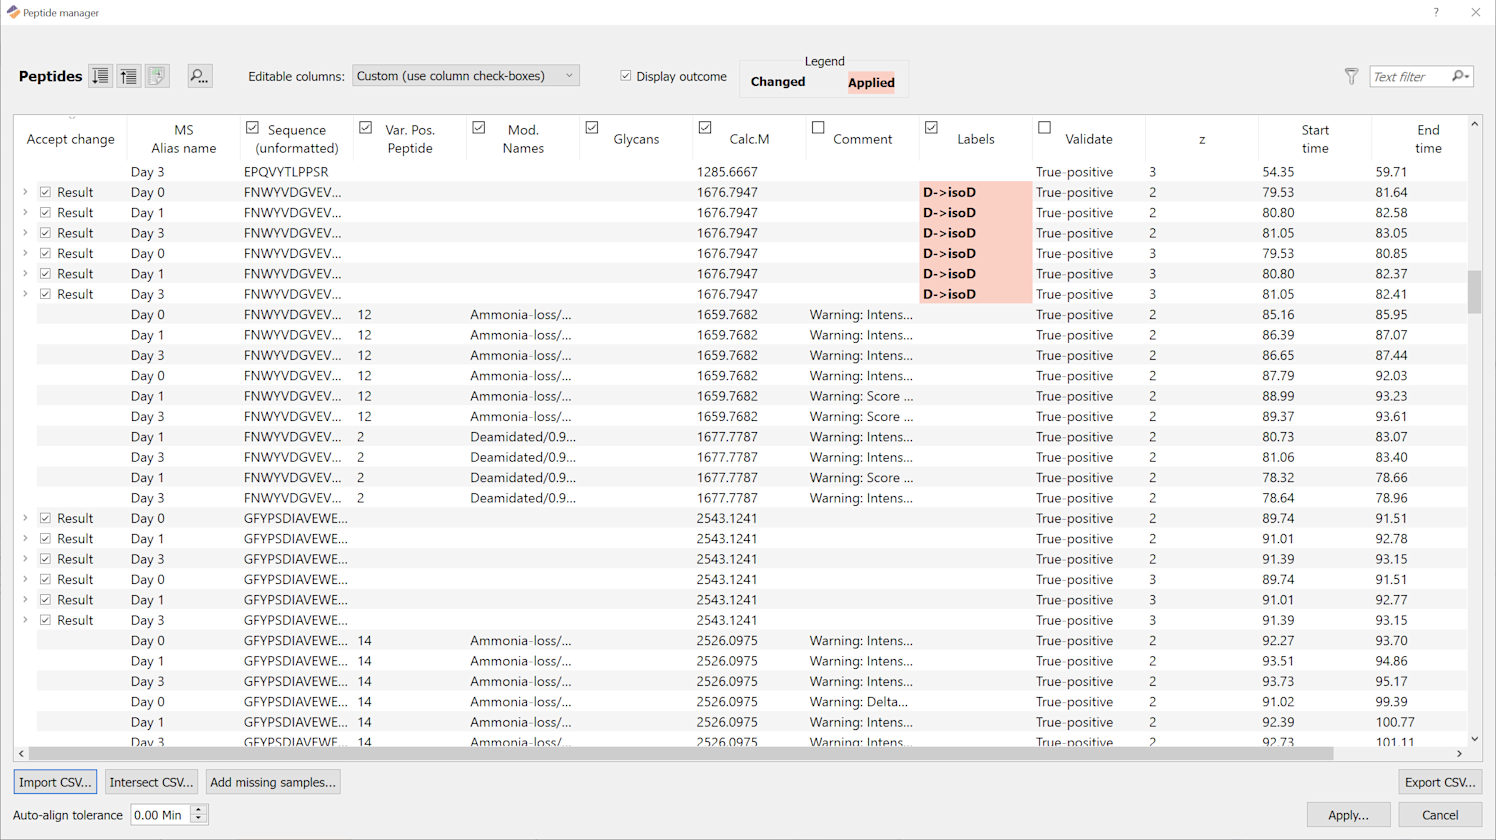The width and height of the screenshot is (1496, 840).
Task: Click the help question mark icon
Action: pos(1436,12)
